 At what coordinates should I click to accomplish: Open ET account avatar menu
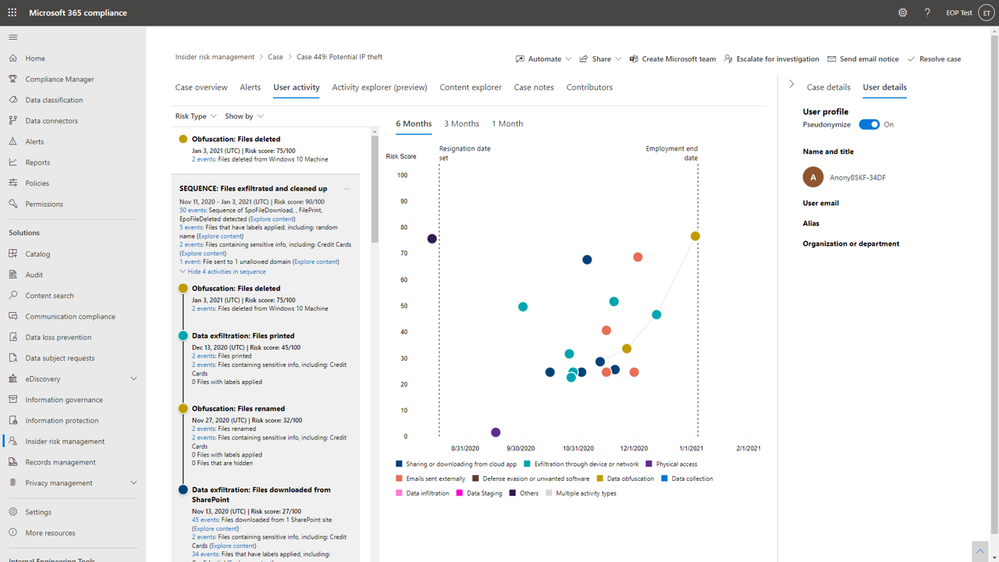coord(986,12)
